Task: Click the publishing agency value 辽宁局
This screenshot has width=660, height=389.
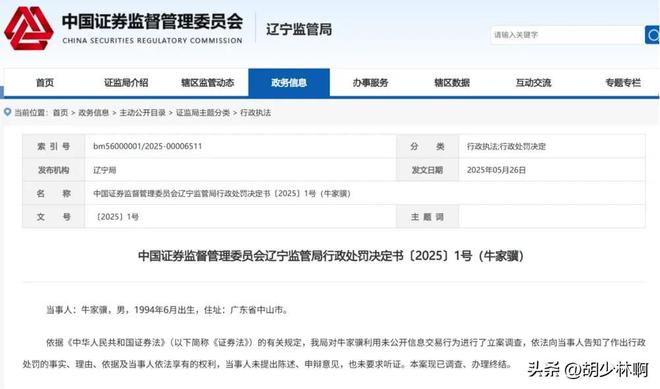Action: (105, 170)
